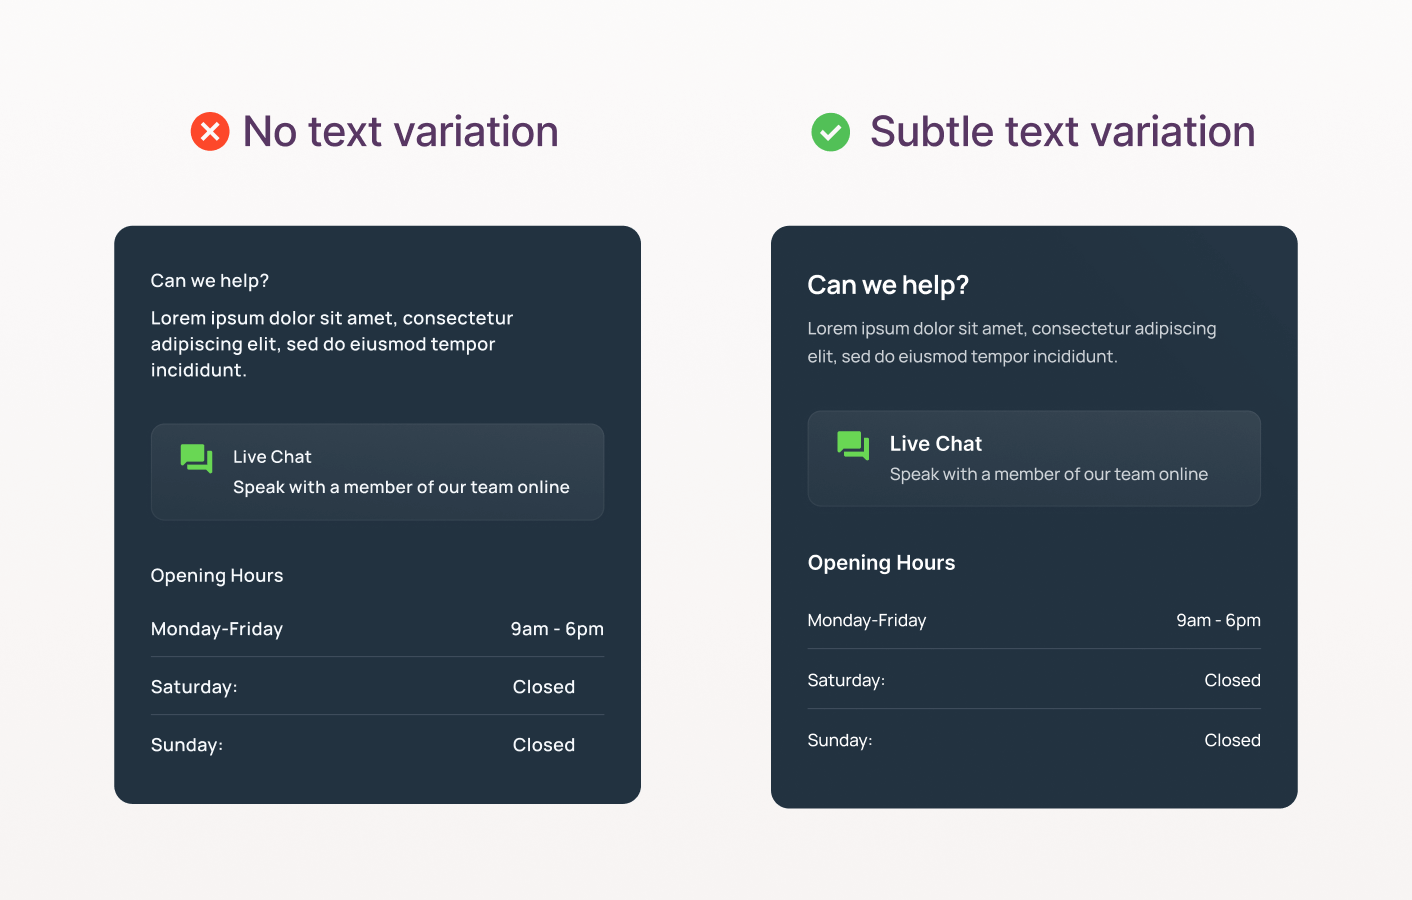Image resolution: width=1412 pixels, height=900 pixels.
Task: Select the bold 'Can we help?' title
Action: pyautogui.click(x=888, y=285)
